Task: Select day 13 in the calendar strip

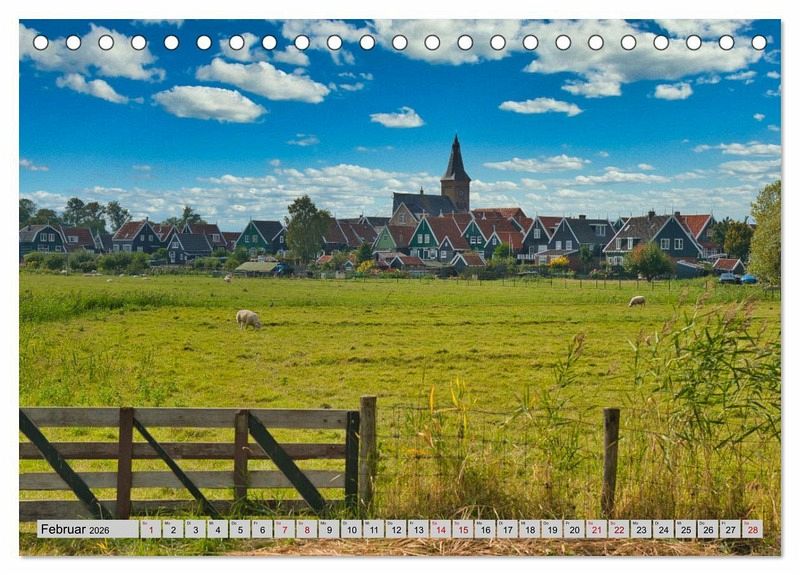Action: tap(418, 529)
